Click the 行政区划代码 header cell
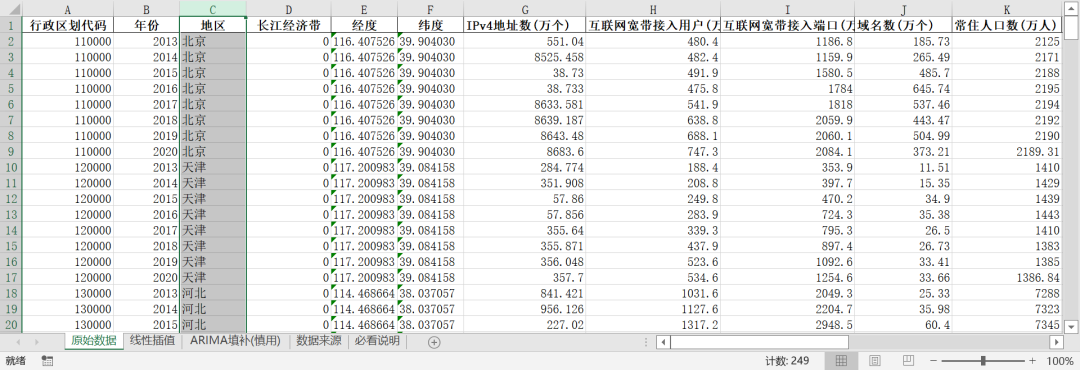 [x=68, y=25]
